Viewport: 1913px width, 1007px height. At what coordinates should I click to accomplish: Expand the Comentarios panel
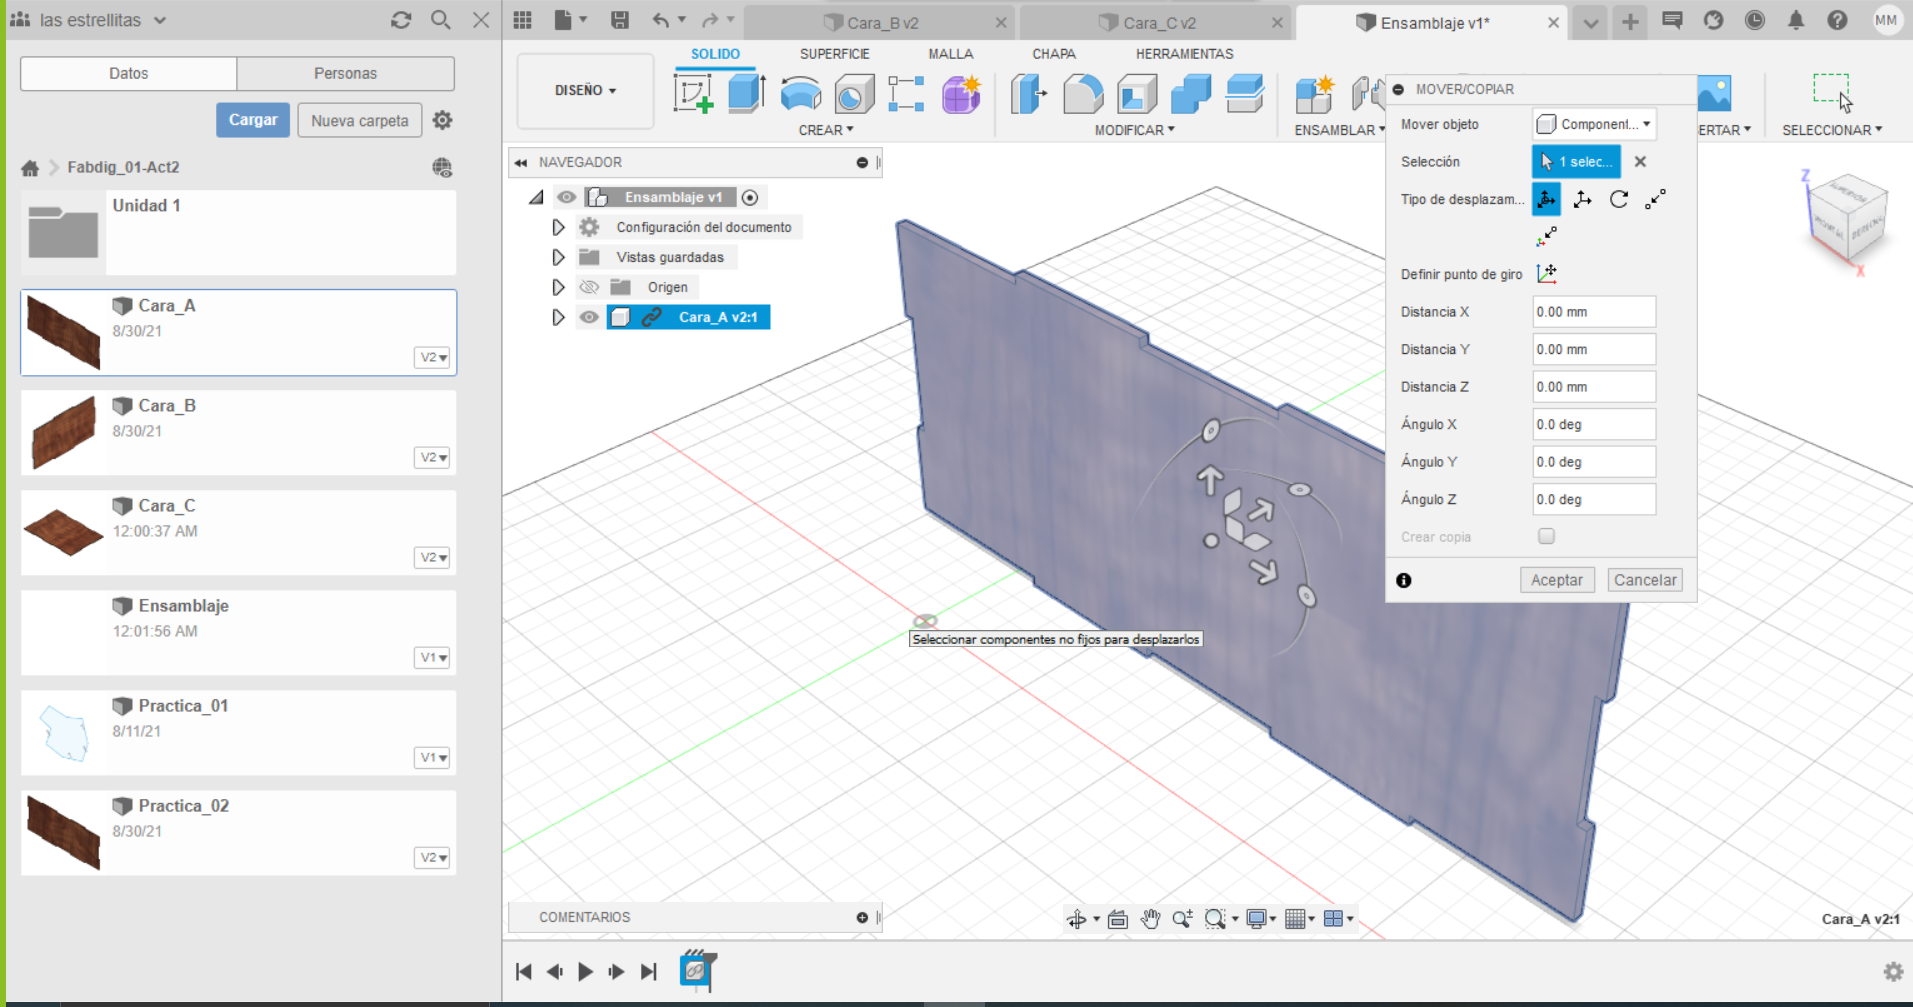(861, 917)
